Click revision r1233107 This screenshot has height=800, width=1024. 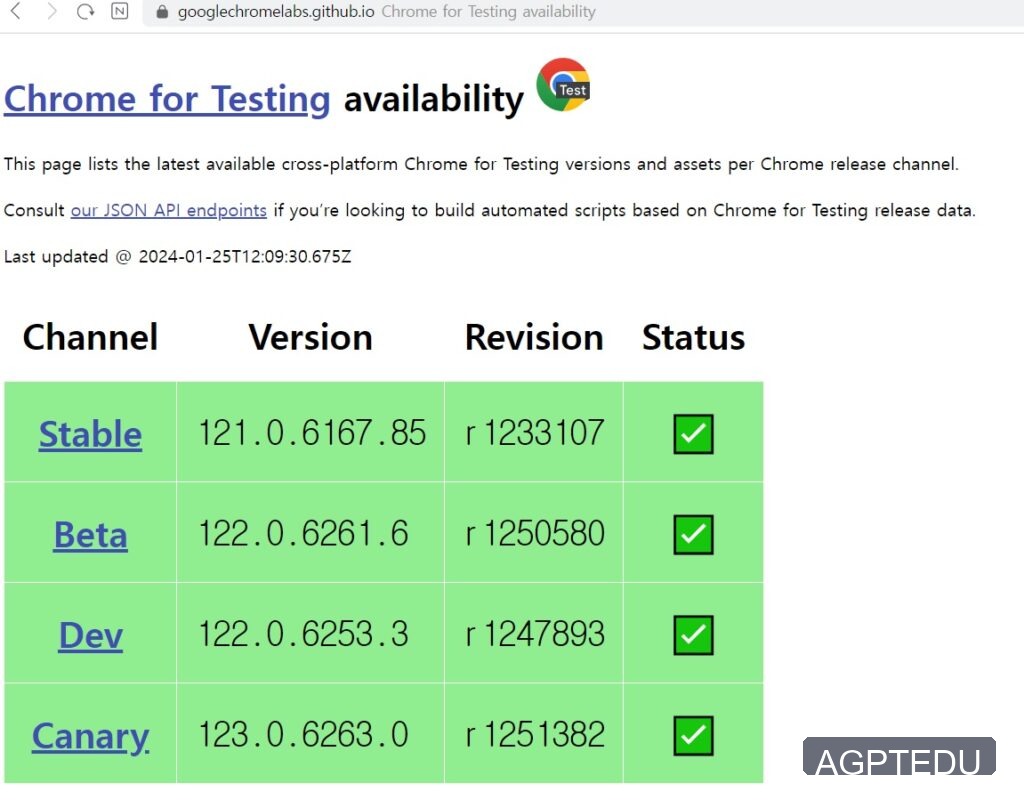pos(535,433)
